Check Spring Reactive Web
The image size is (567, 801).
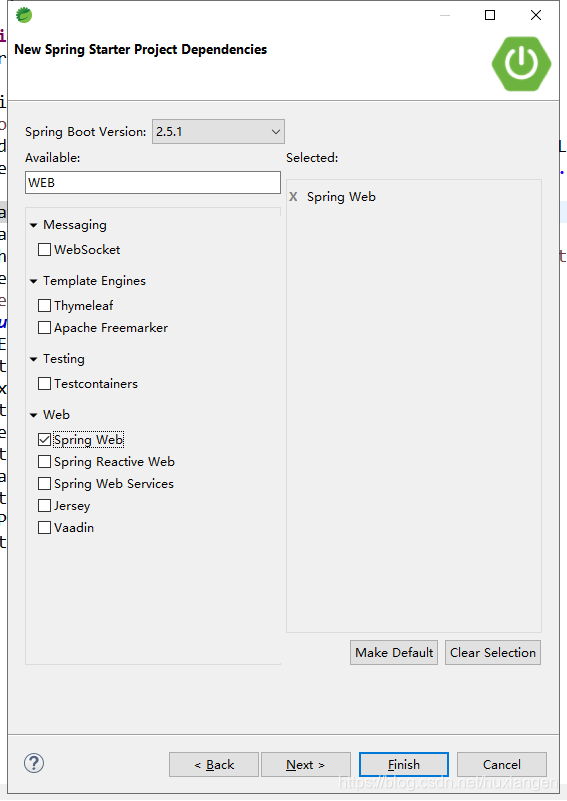[44, 462]
